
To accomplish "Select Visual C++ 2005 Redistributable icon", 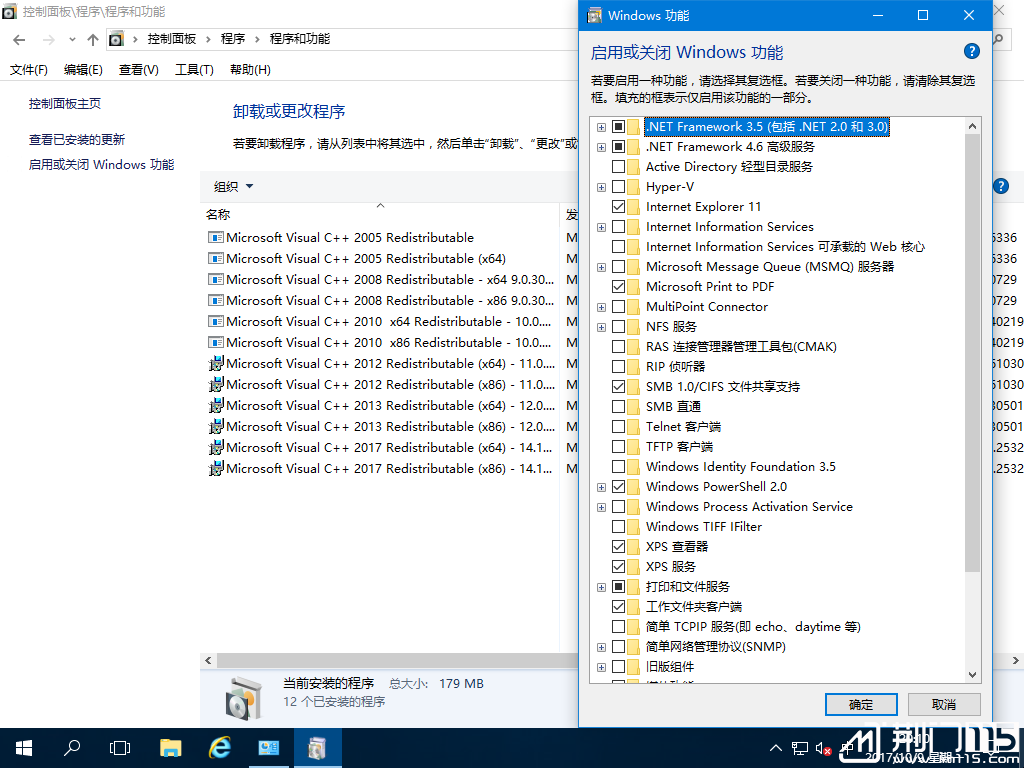I will click(216, 237).
